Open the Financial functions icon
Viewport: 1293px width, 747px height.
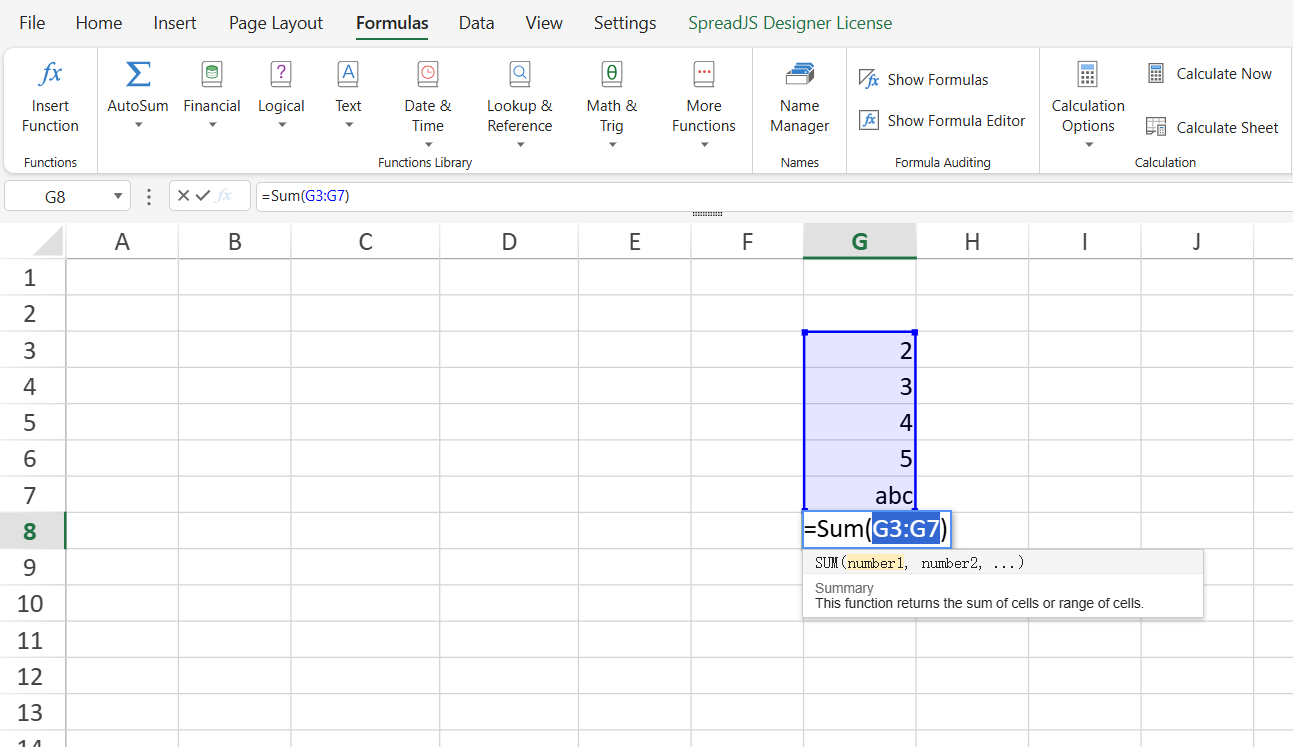pos(212,74)
